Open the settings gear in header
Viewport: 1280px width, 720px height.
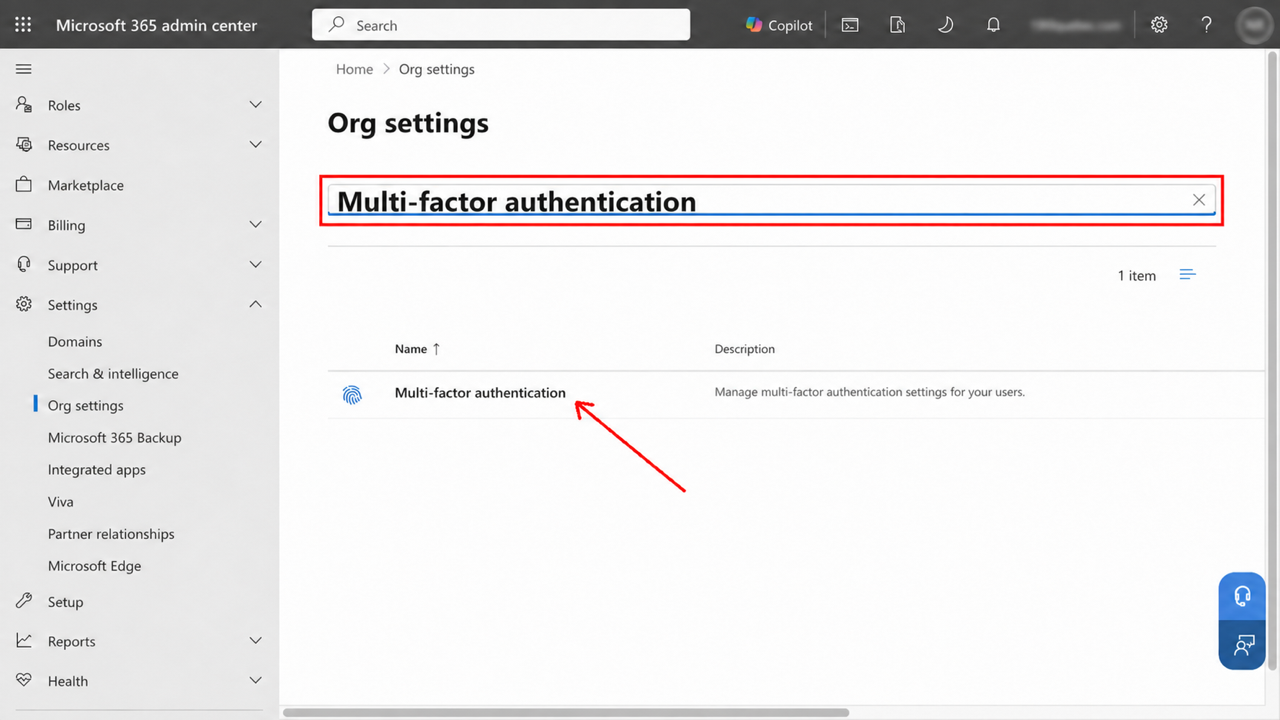coord(1159,25)
